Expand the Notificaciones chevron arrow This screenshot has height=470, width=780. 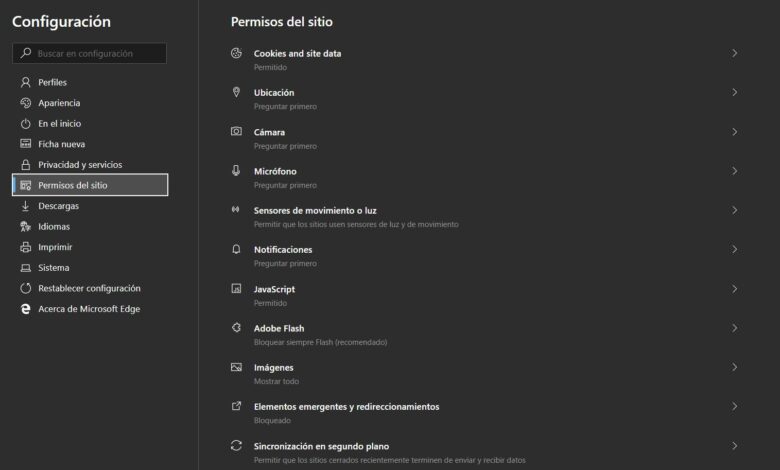tap(734, 249)
